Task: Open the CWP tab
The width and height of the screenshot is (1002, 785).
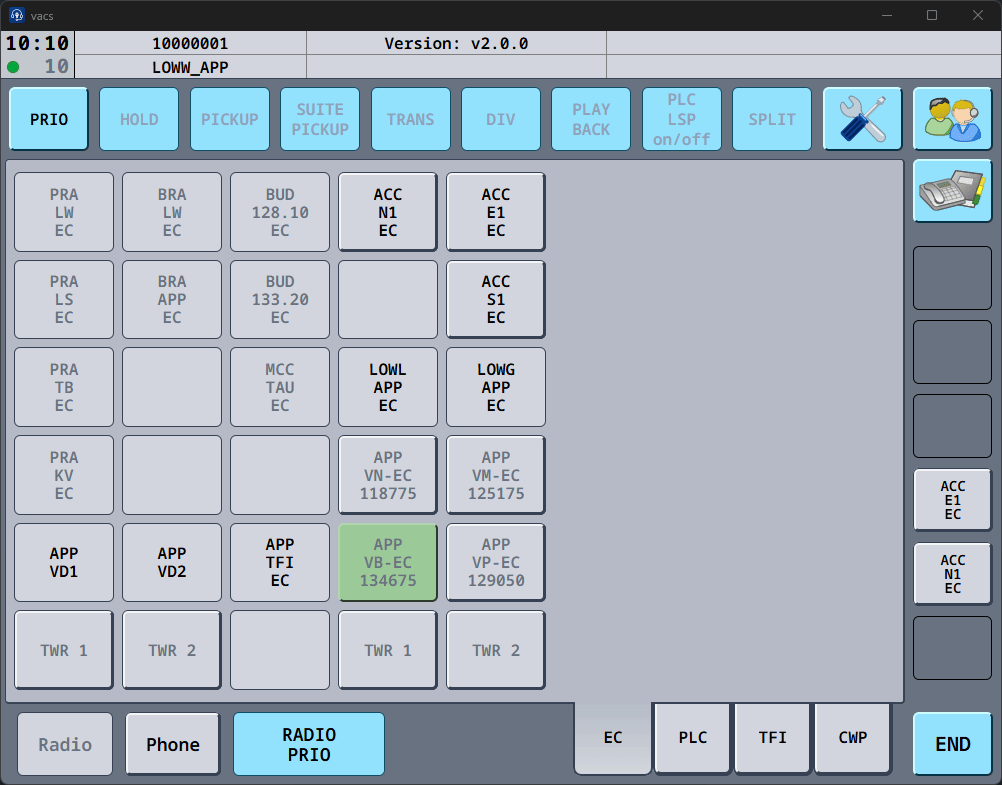Action: (x=853, y=738)
